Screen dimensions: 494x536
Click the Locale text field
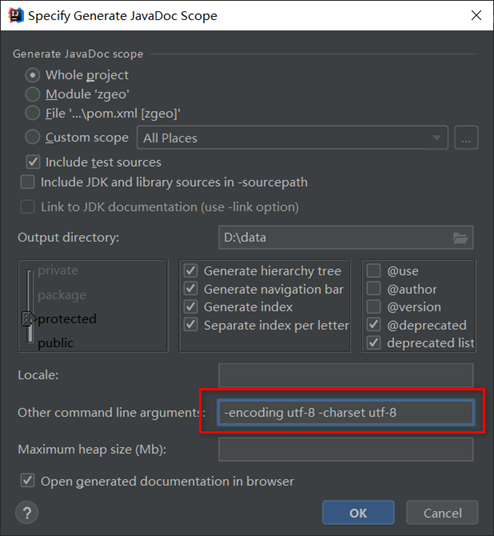(x=346, y=375)
